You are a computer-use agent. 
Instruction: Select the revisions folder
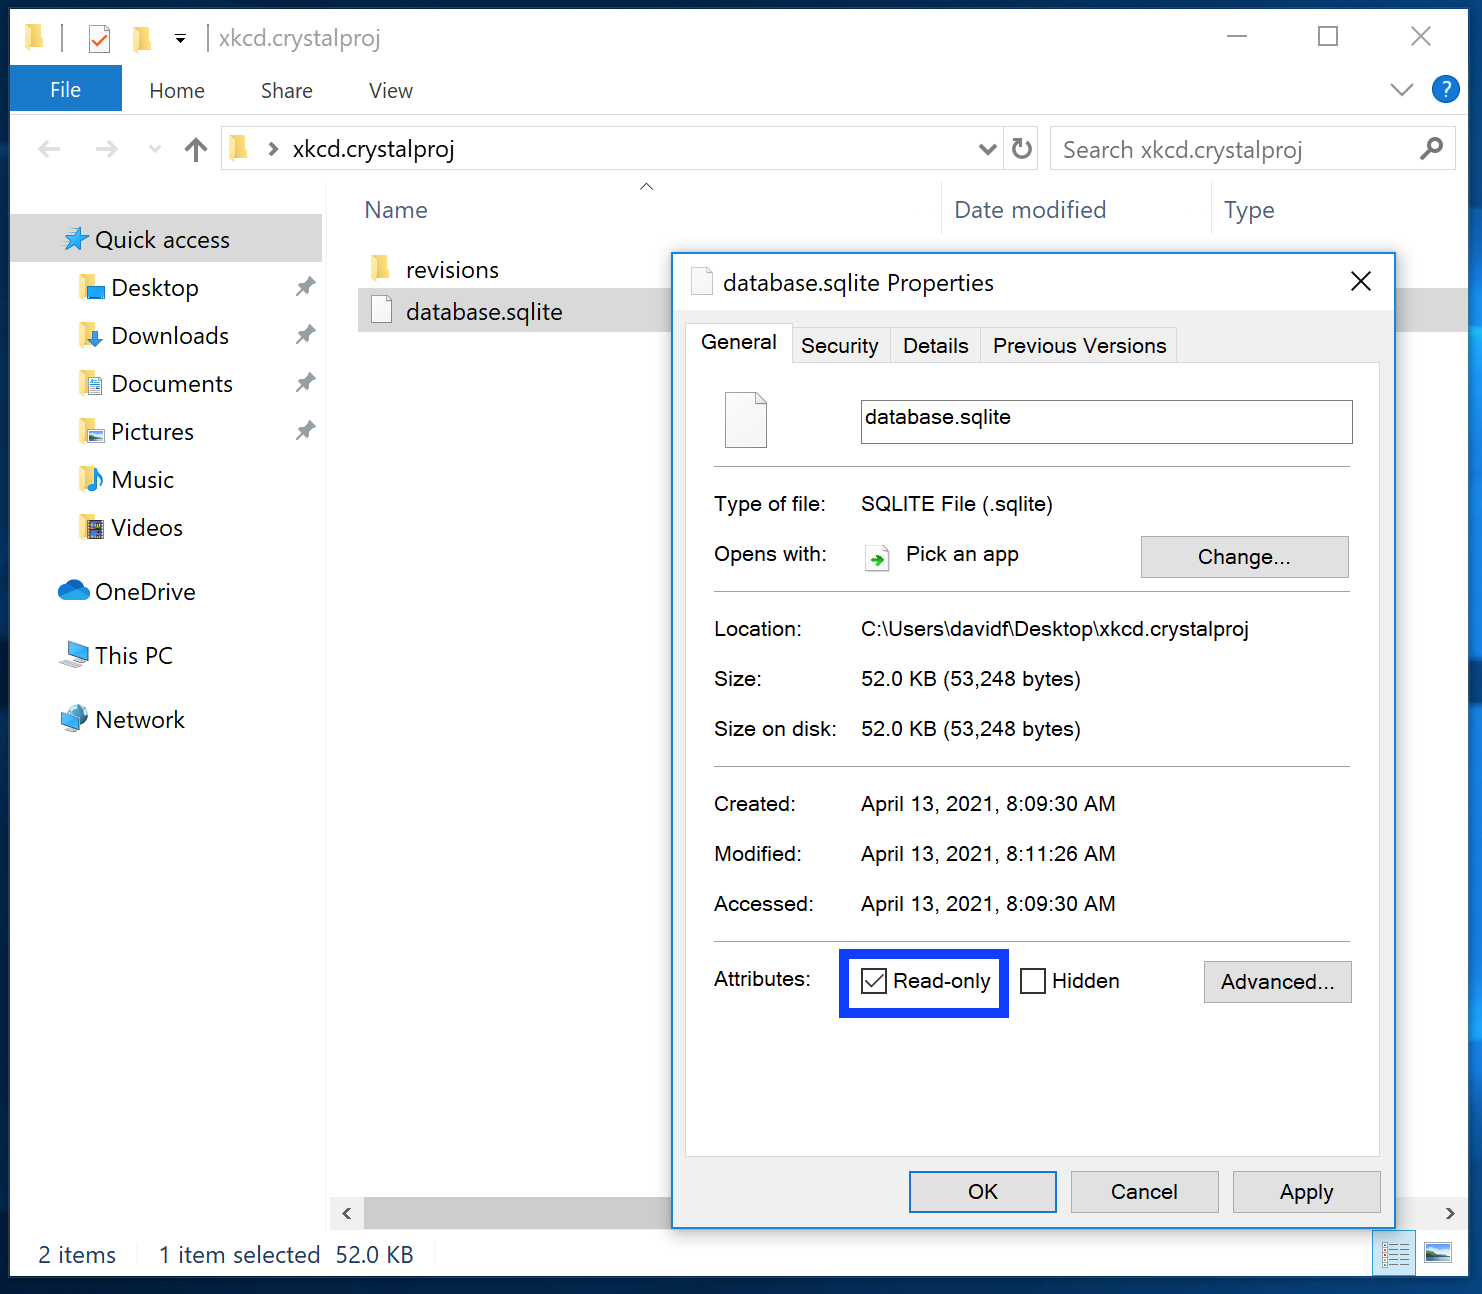(x=452, y=270)
